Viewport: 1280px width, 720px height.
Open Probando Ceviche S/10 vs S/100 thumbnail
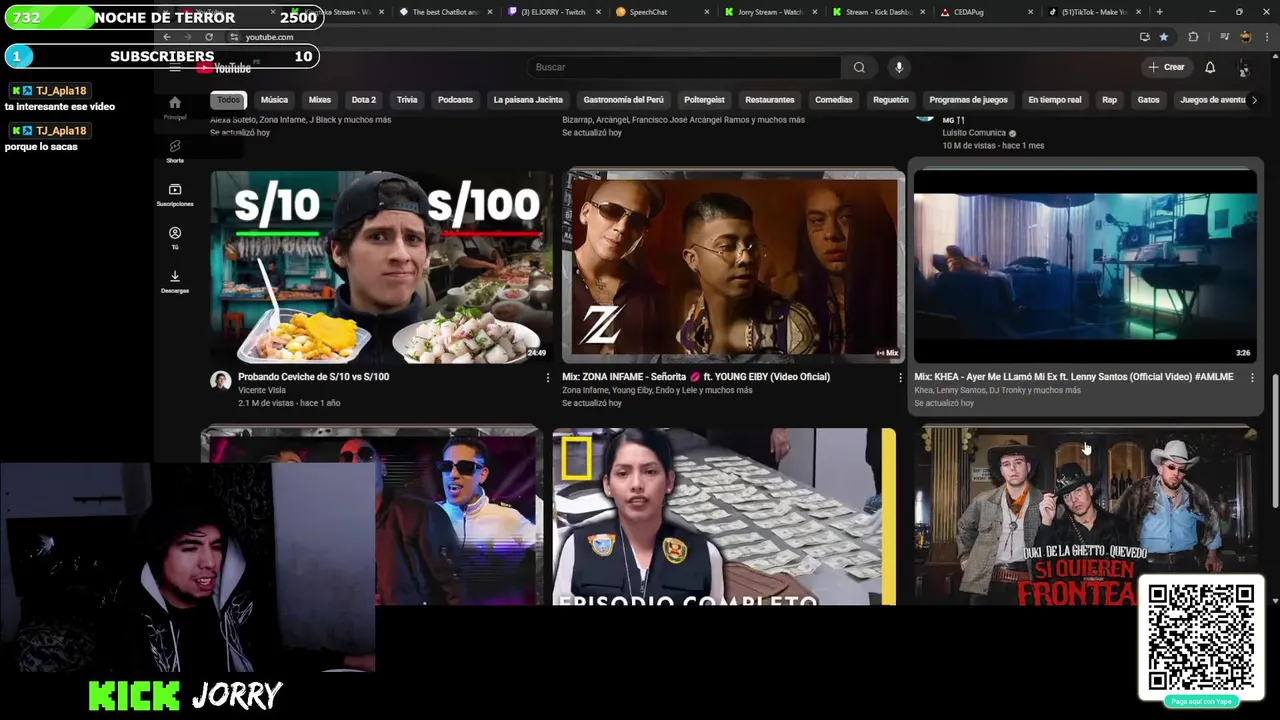tap(381, 266)
